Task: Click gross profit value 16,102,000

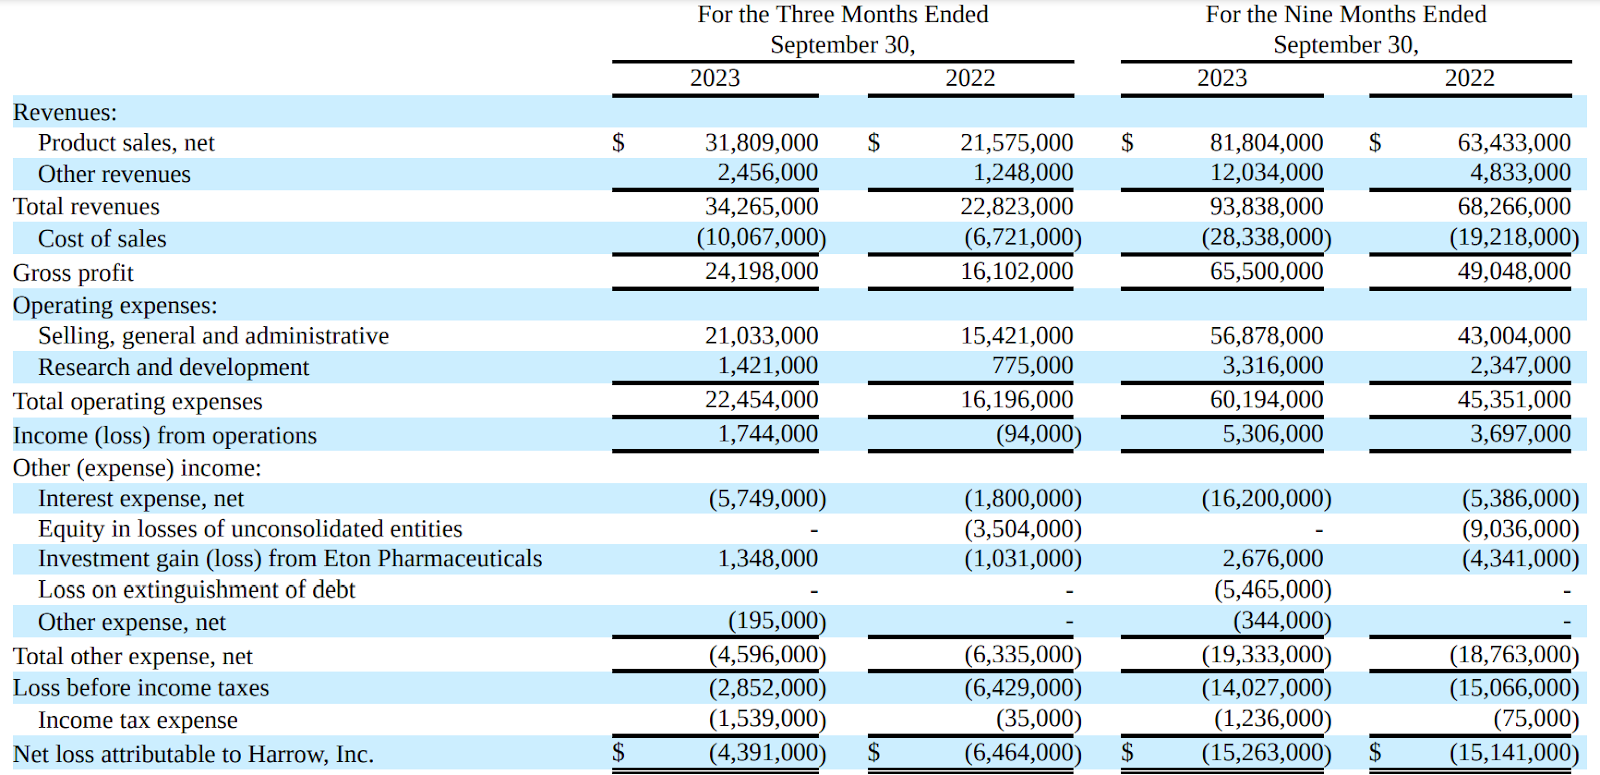Action: 1017,271
